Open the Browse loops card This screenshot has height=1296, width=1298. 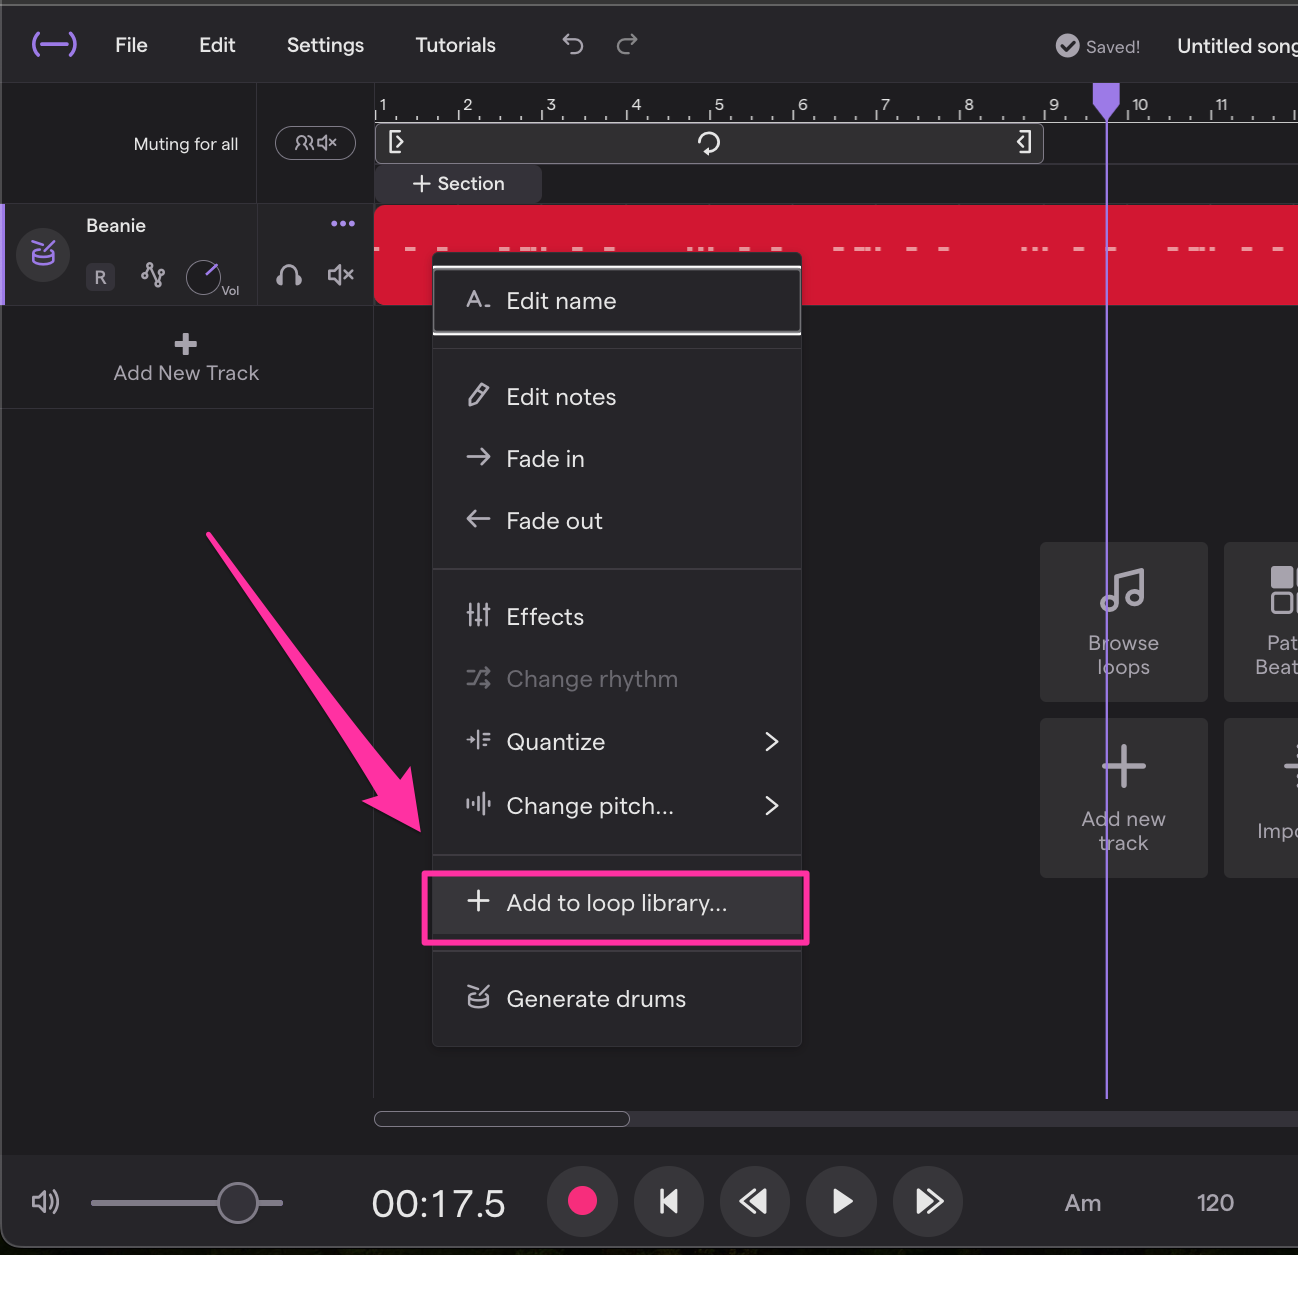1124,622
